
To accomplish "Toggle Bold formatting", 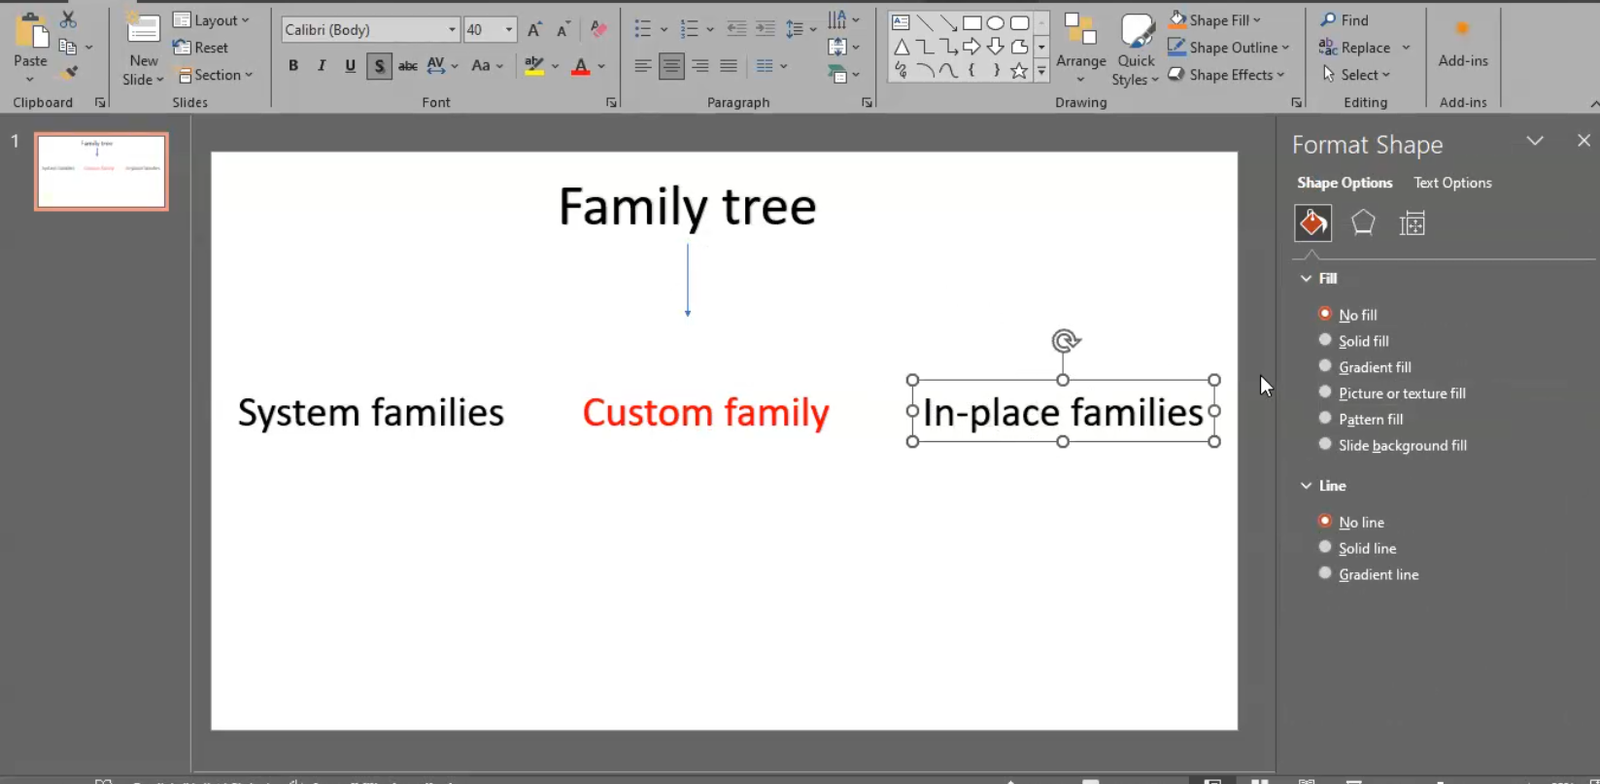I will [x=293, y=66].
